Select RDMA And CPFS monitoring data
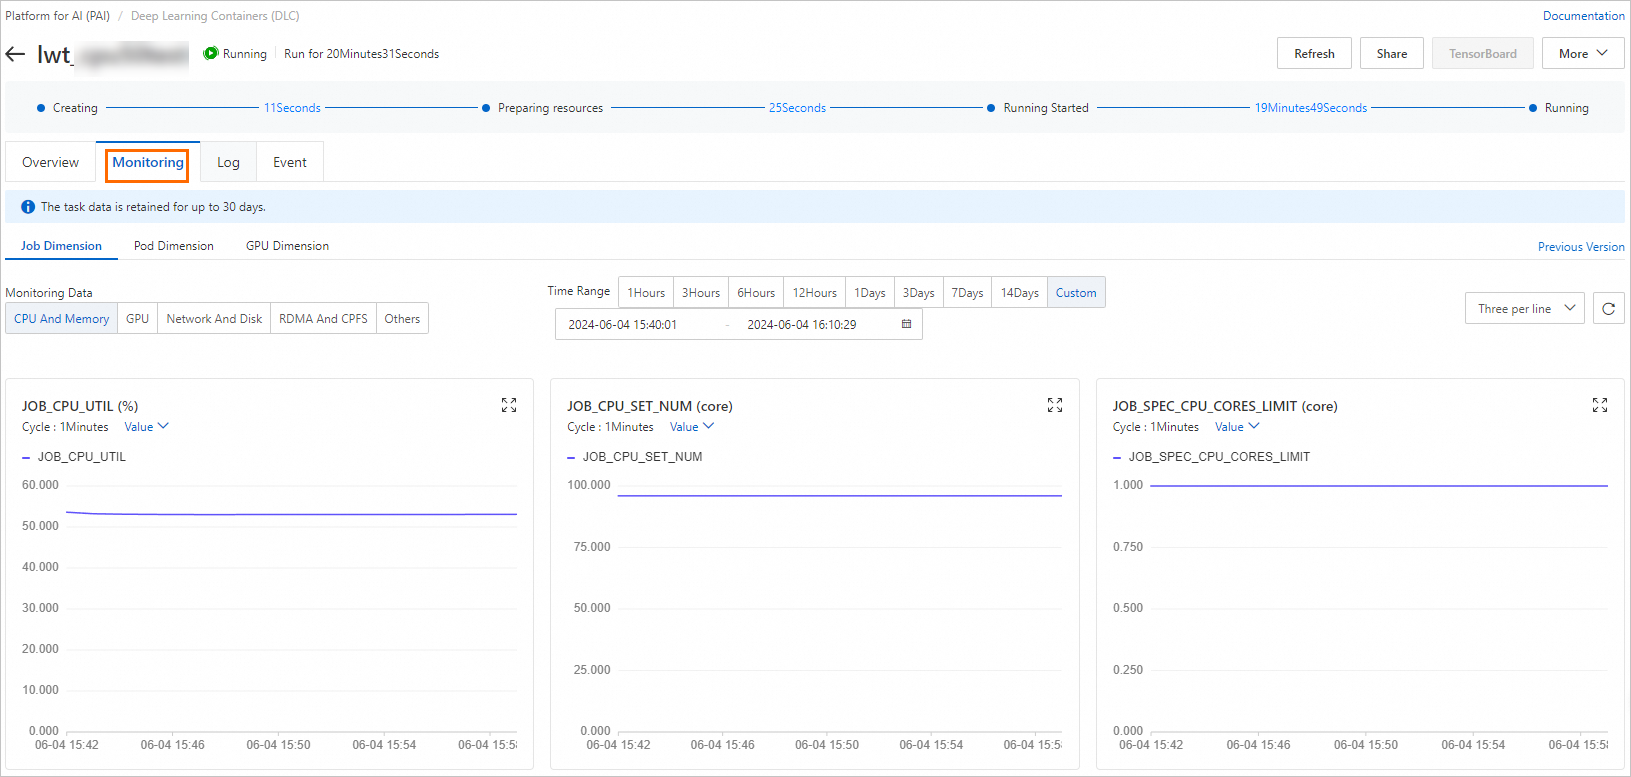 click(323, 319)
